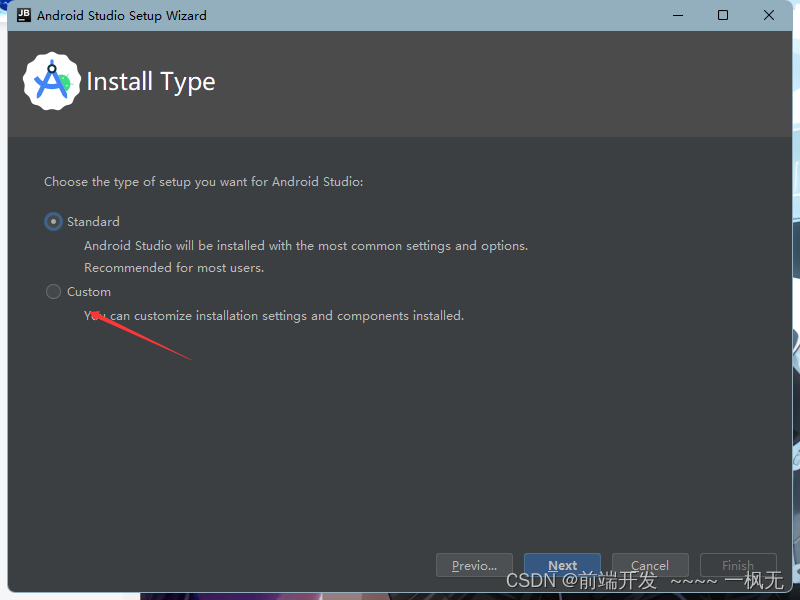This screenshot has height=600, width=800.
Task: Cancel the setup wizard
Action: [x=650, y=565]
